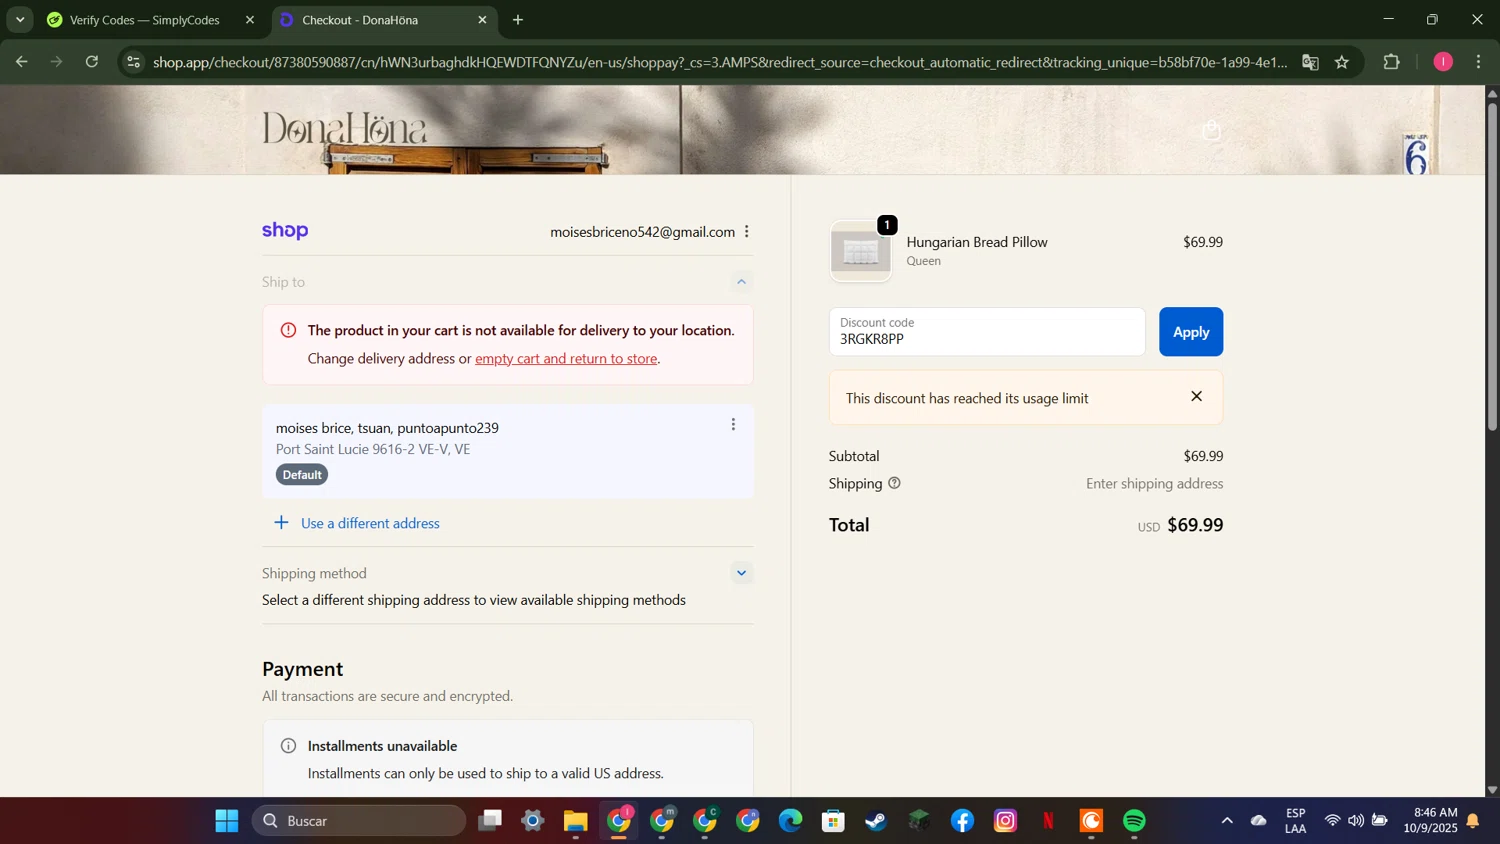This screenshot has width=1500, height=844.
Task: Bookmark this page with the star icon
Action: tap(1342, 62)
